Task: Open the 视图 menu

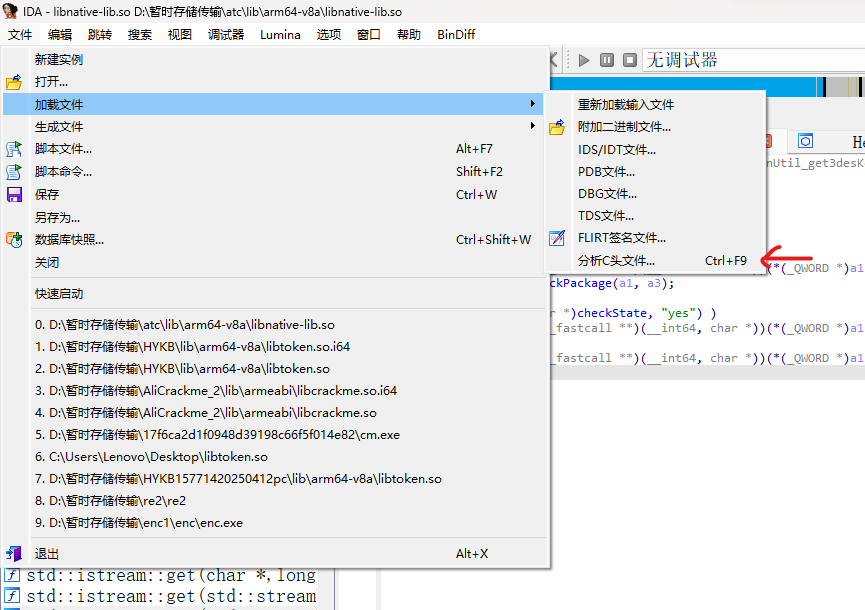Action: 180,35
